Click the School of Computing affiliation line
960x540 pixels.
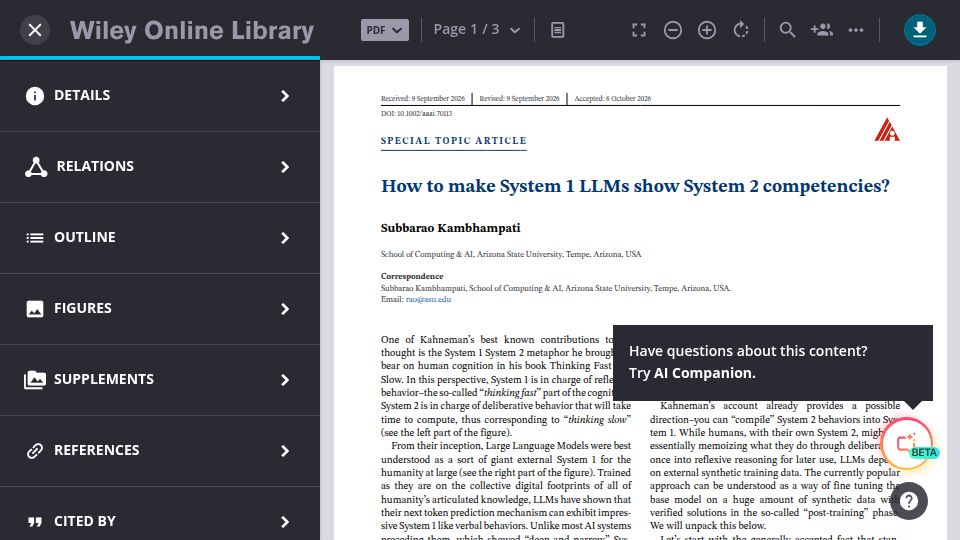point(511,254)
